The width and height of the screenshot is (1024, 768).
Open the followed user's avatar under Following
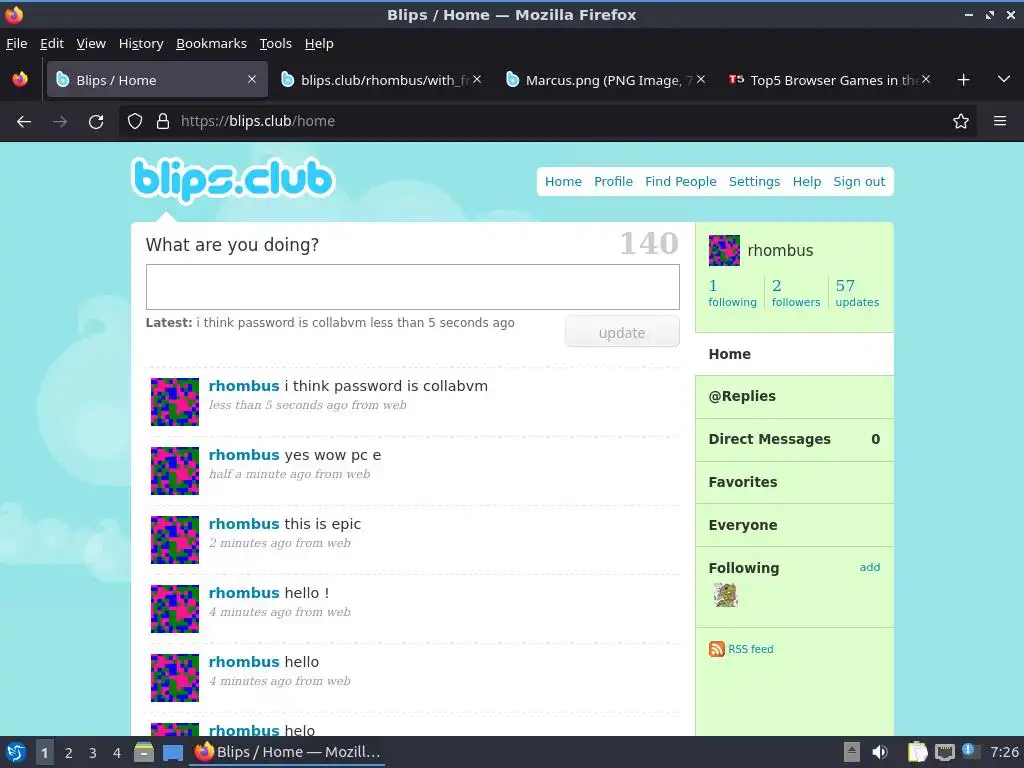pyautogui.click(x=726, y=595)
